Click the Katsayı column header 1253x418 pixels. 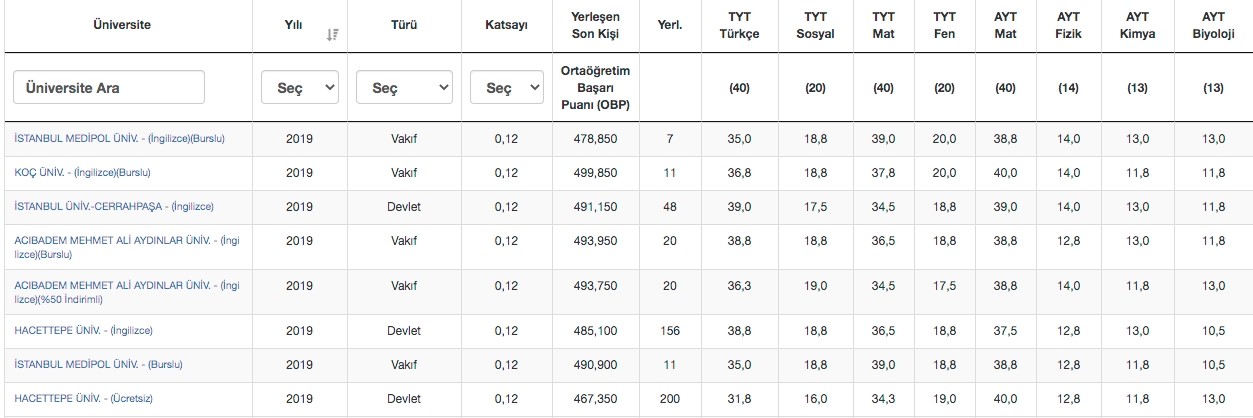click(x=506, y=25)
